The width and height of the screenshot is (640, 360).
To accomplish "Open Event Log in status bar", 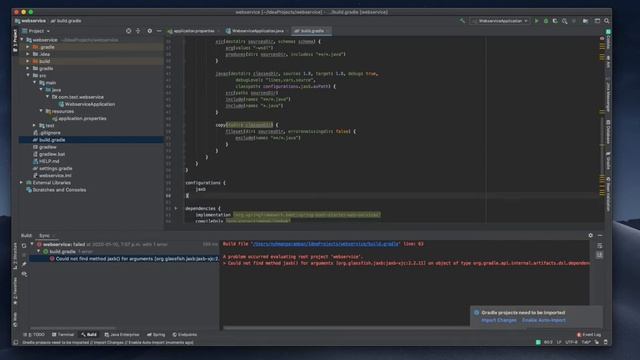I will 589,335.
